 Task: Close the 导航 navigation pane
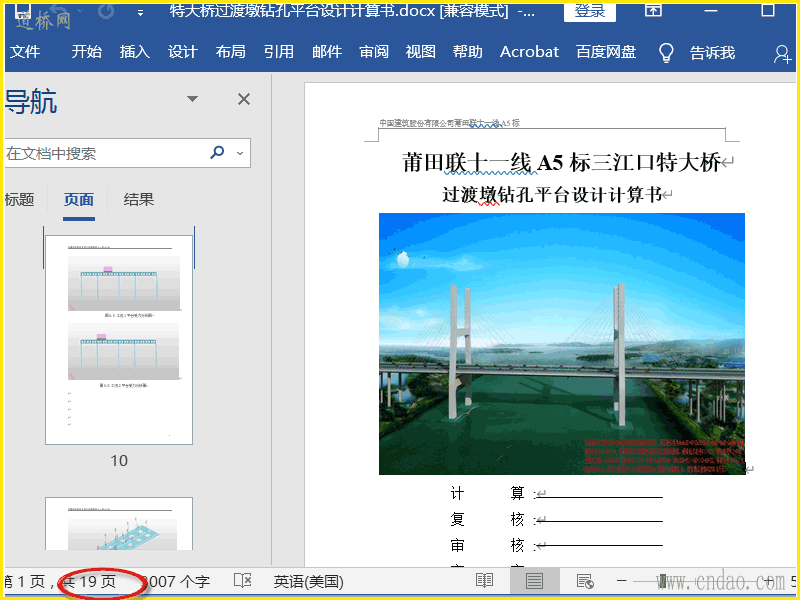pyautogui.click(x=244, y=99)
